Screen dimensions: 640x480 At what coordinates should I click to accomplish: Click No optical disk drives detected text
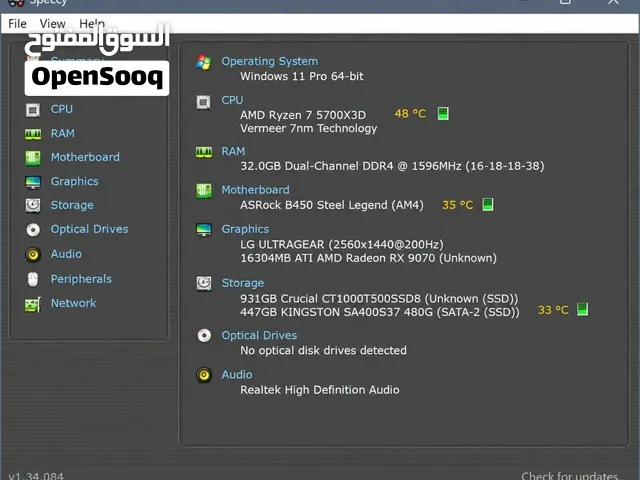323,351
